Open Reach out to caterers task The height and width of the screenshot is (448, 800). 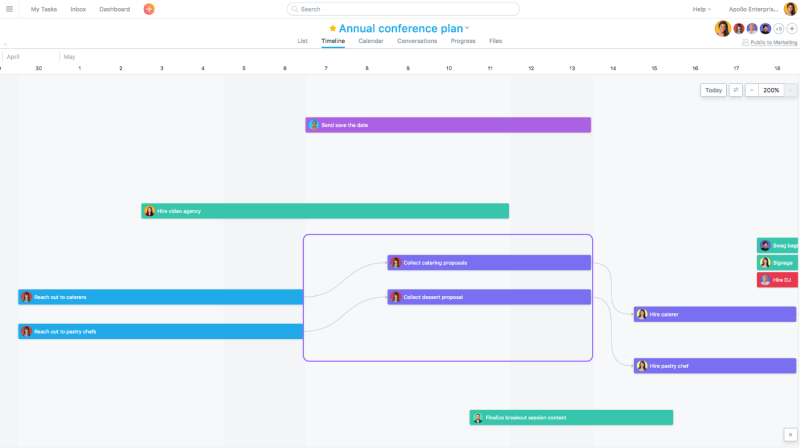(161, 297)
